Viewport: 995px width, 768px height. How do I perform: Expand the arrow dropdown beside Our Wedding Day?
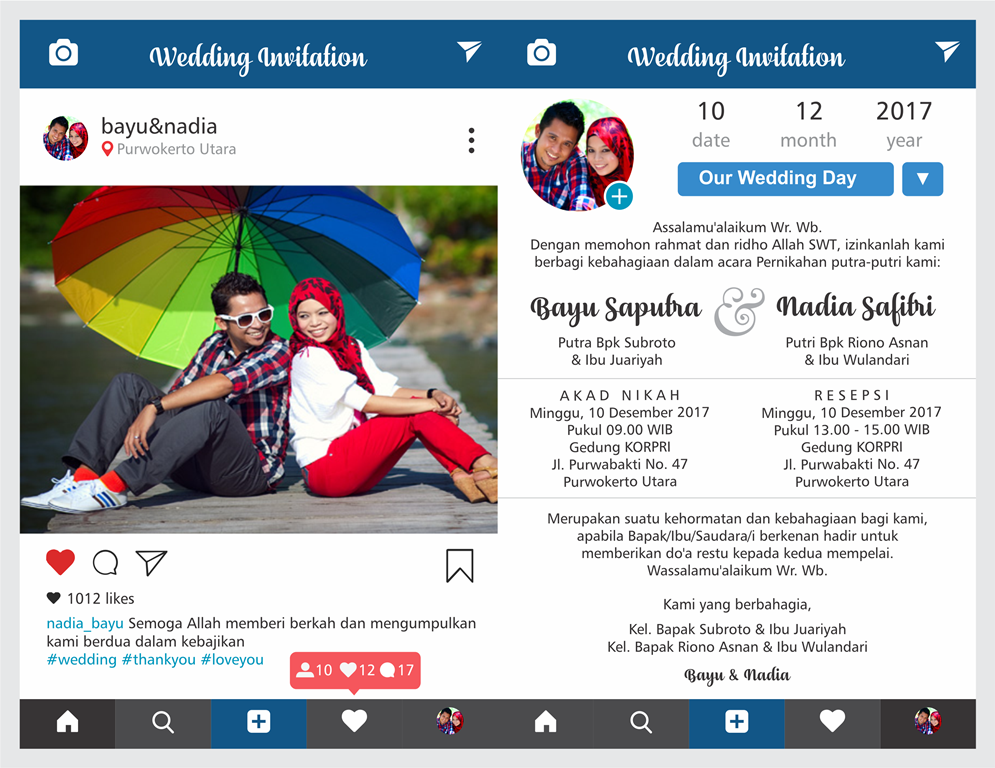point(923,179)
